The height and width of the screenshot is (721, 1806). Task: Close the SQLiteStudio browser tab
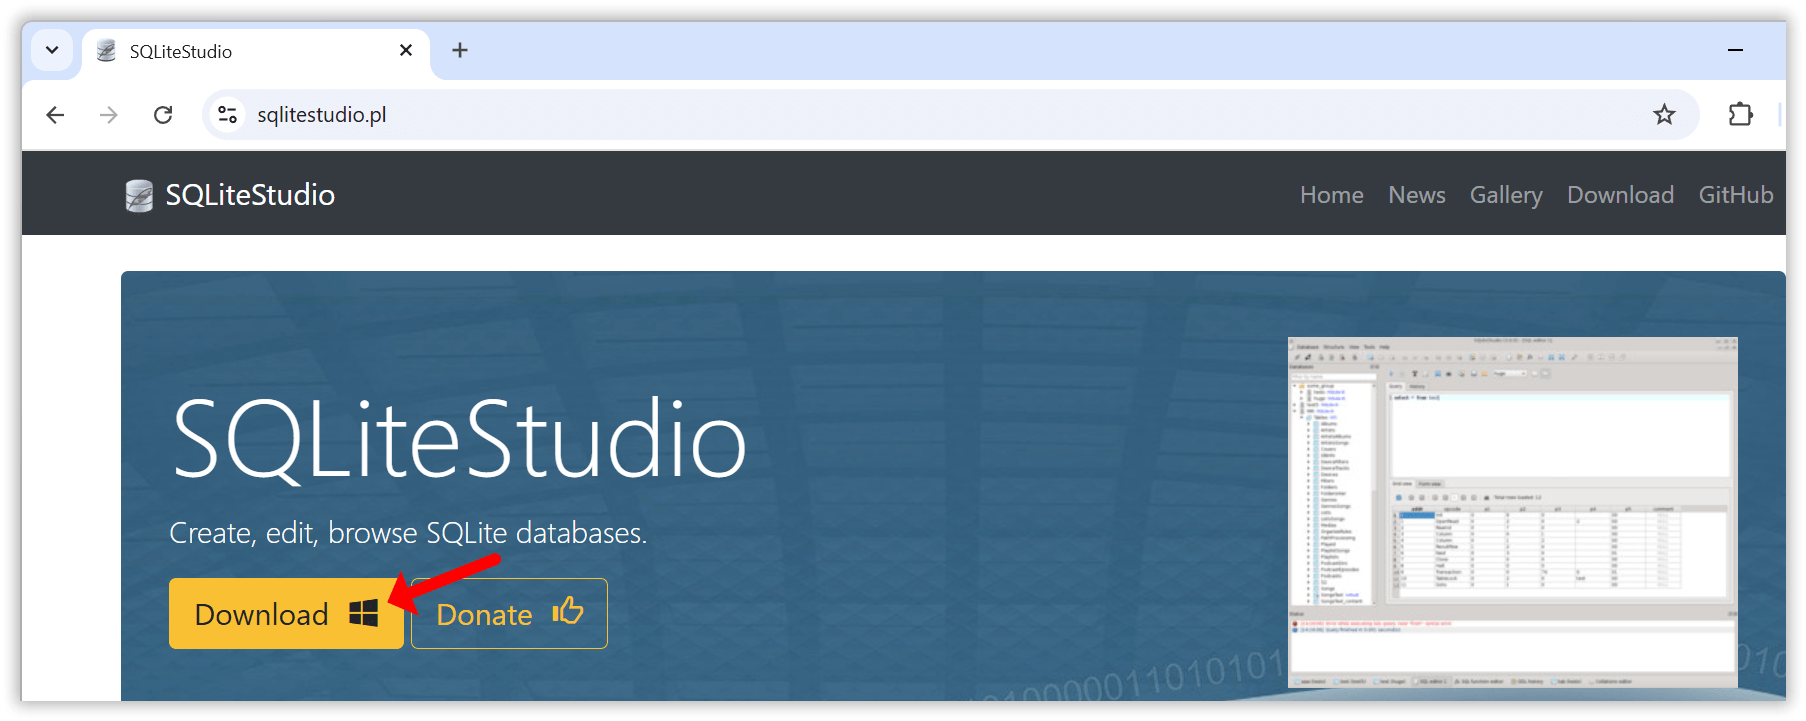click(x=406, y=50)
